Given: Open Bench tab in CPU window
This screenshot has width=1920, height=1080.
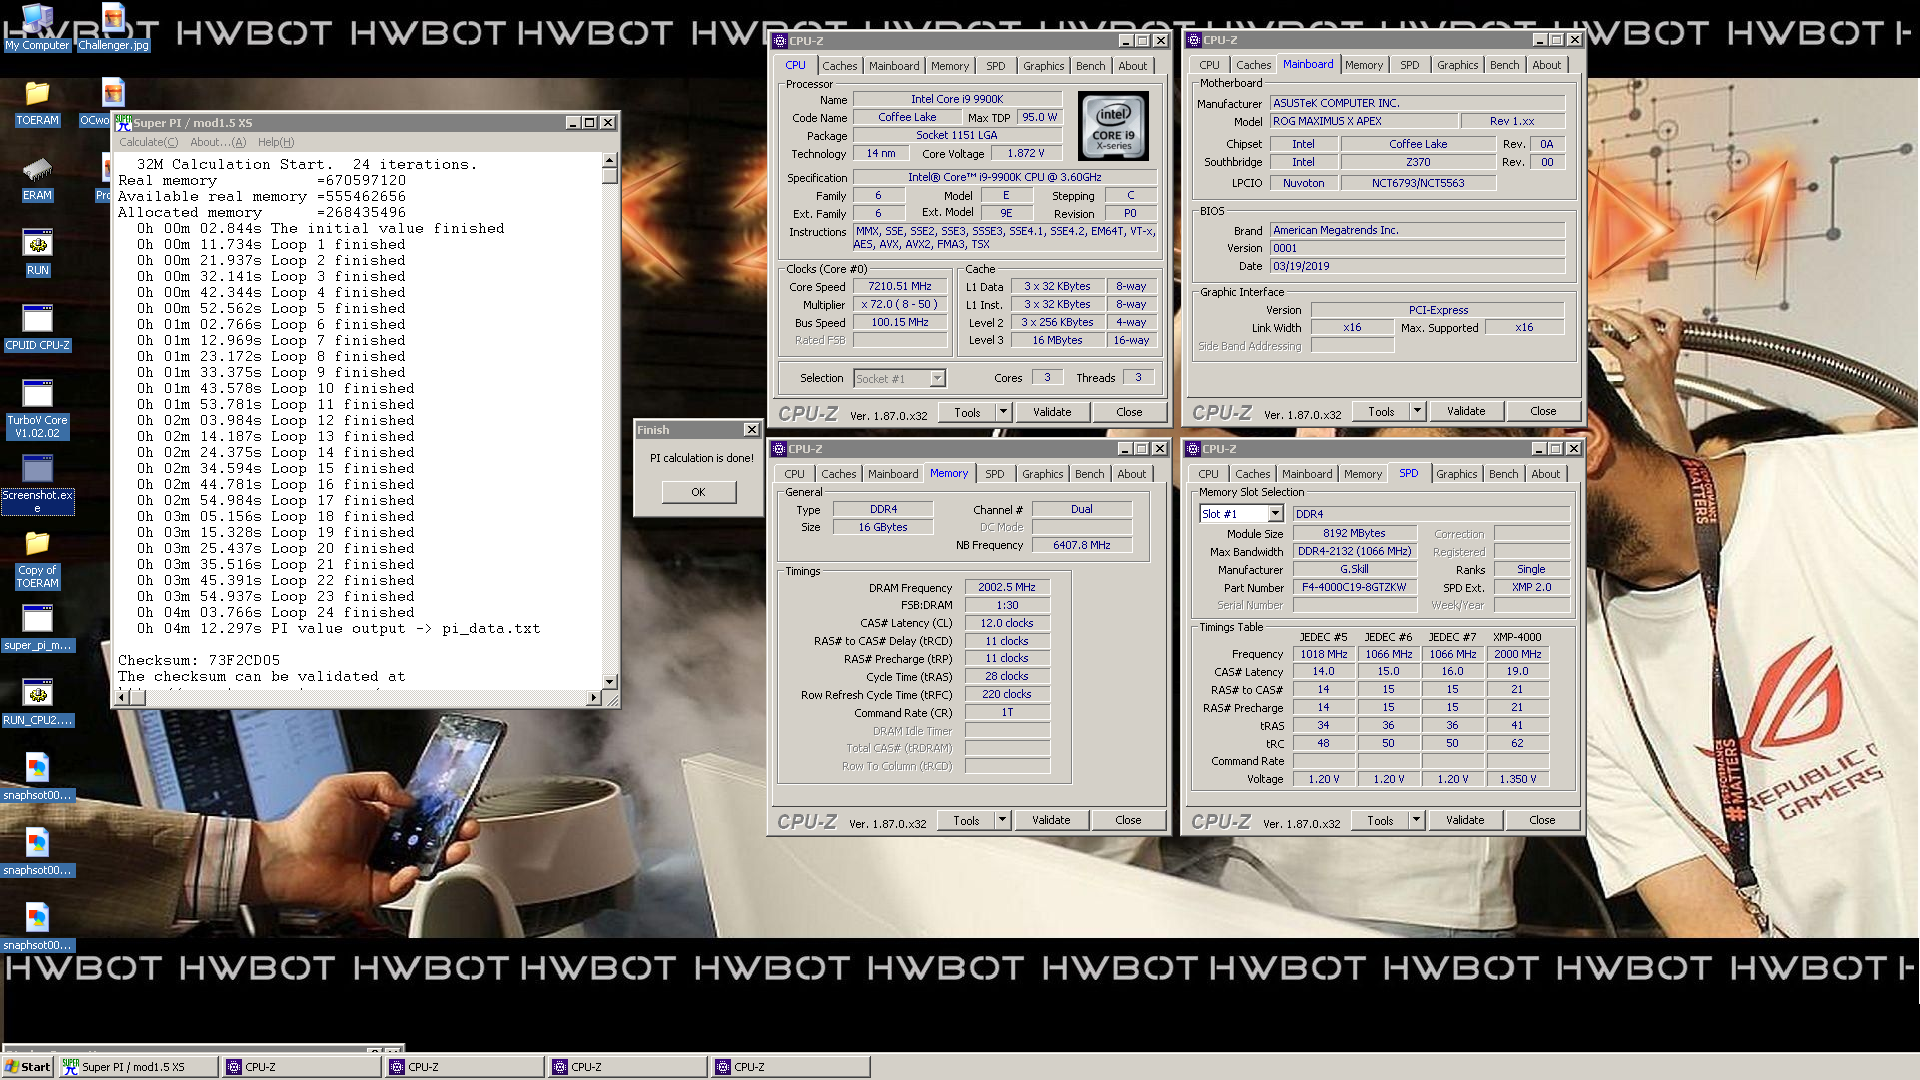Looking at the screenshot, I should (1090, 66).
